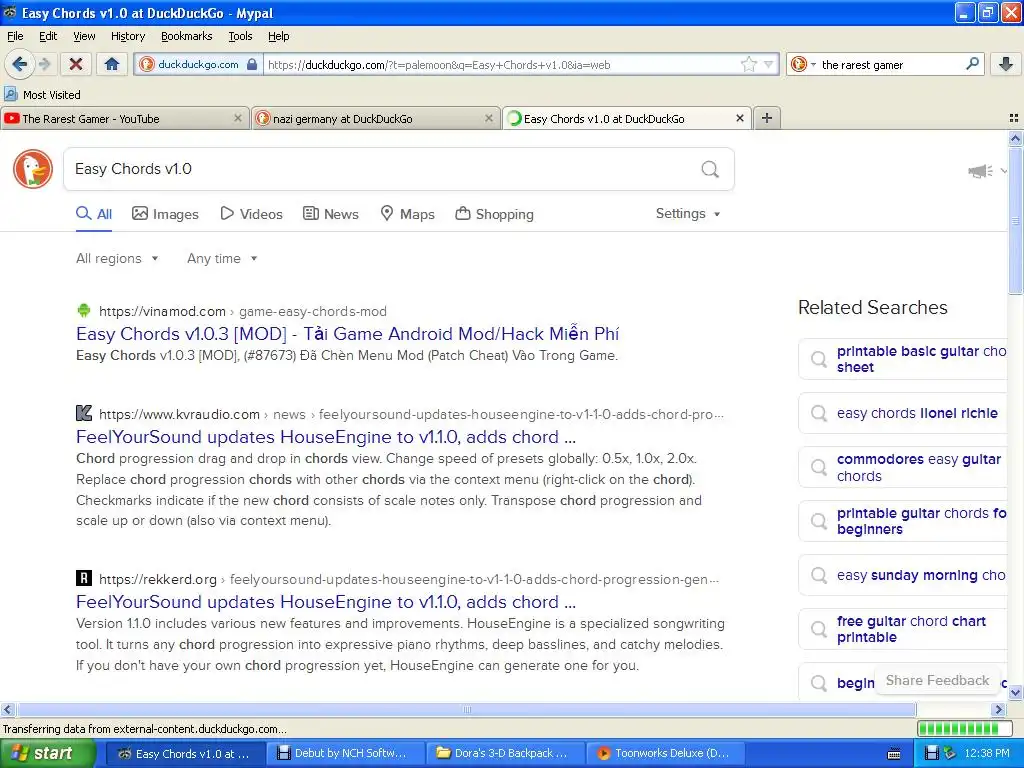Search related: easy chords lionel richie

(903, 413)
